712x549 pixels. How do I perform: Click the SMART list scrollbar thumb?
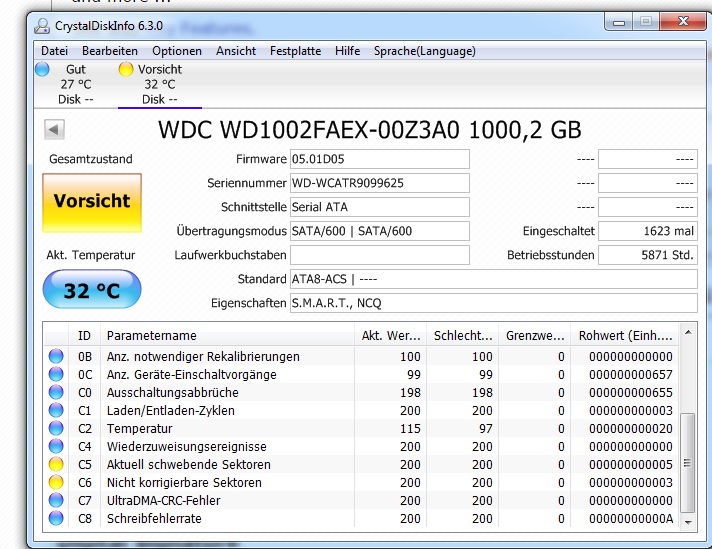click(688, 463)
